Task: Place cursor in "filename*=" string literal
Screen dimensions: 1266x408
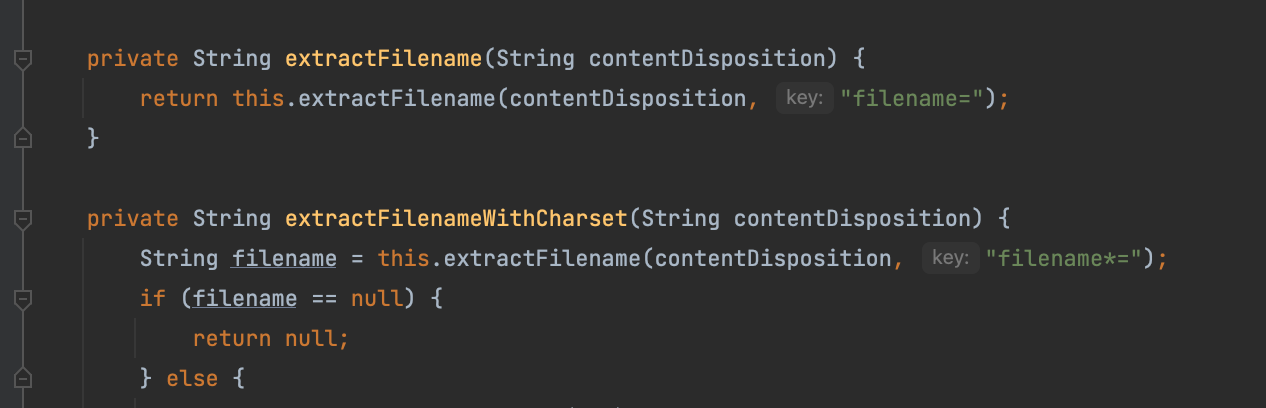Action: pyautogui.click(x=1064, y=258)
